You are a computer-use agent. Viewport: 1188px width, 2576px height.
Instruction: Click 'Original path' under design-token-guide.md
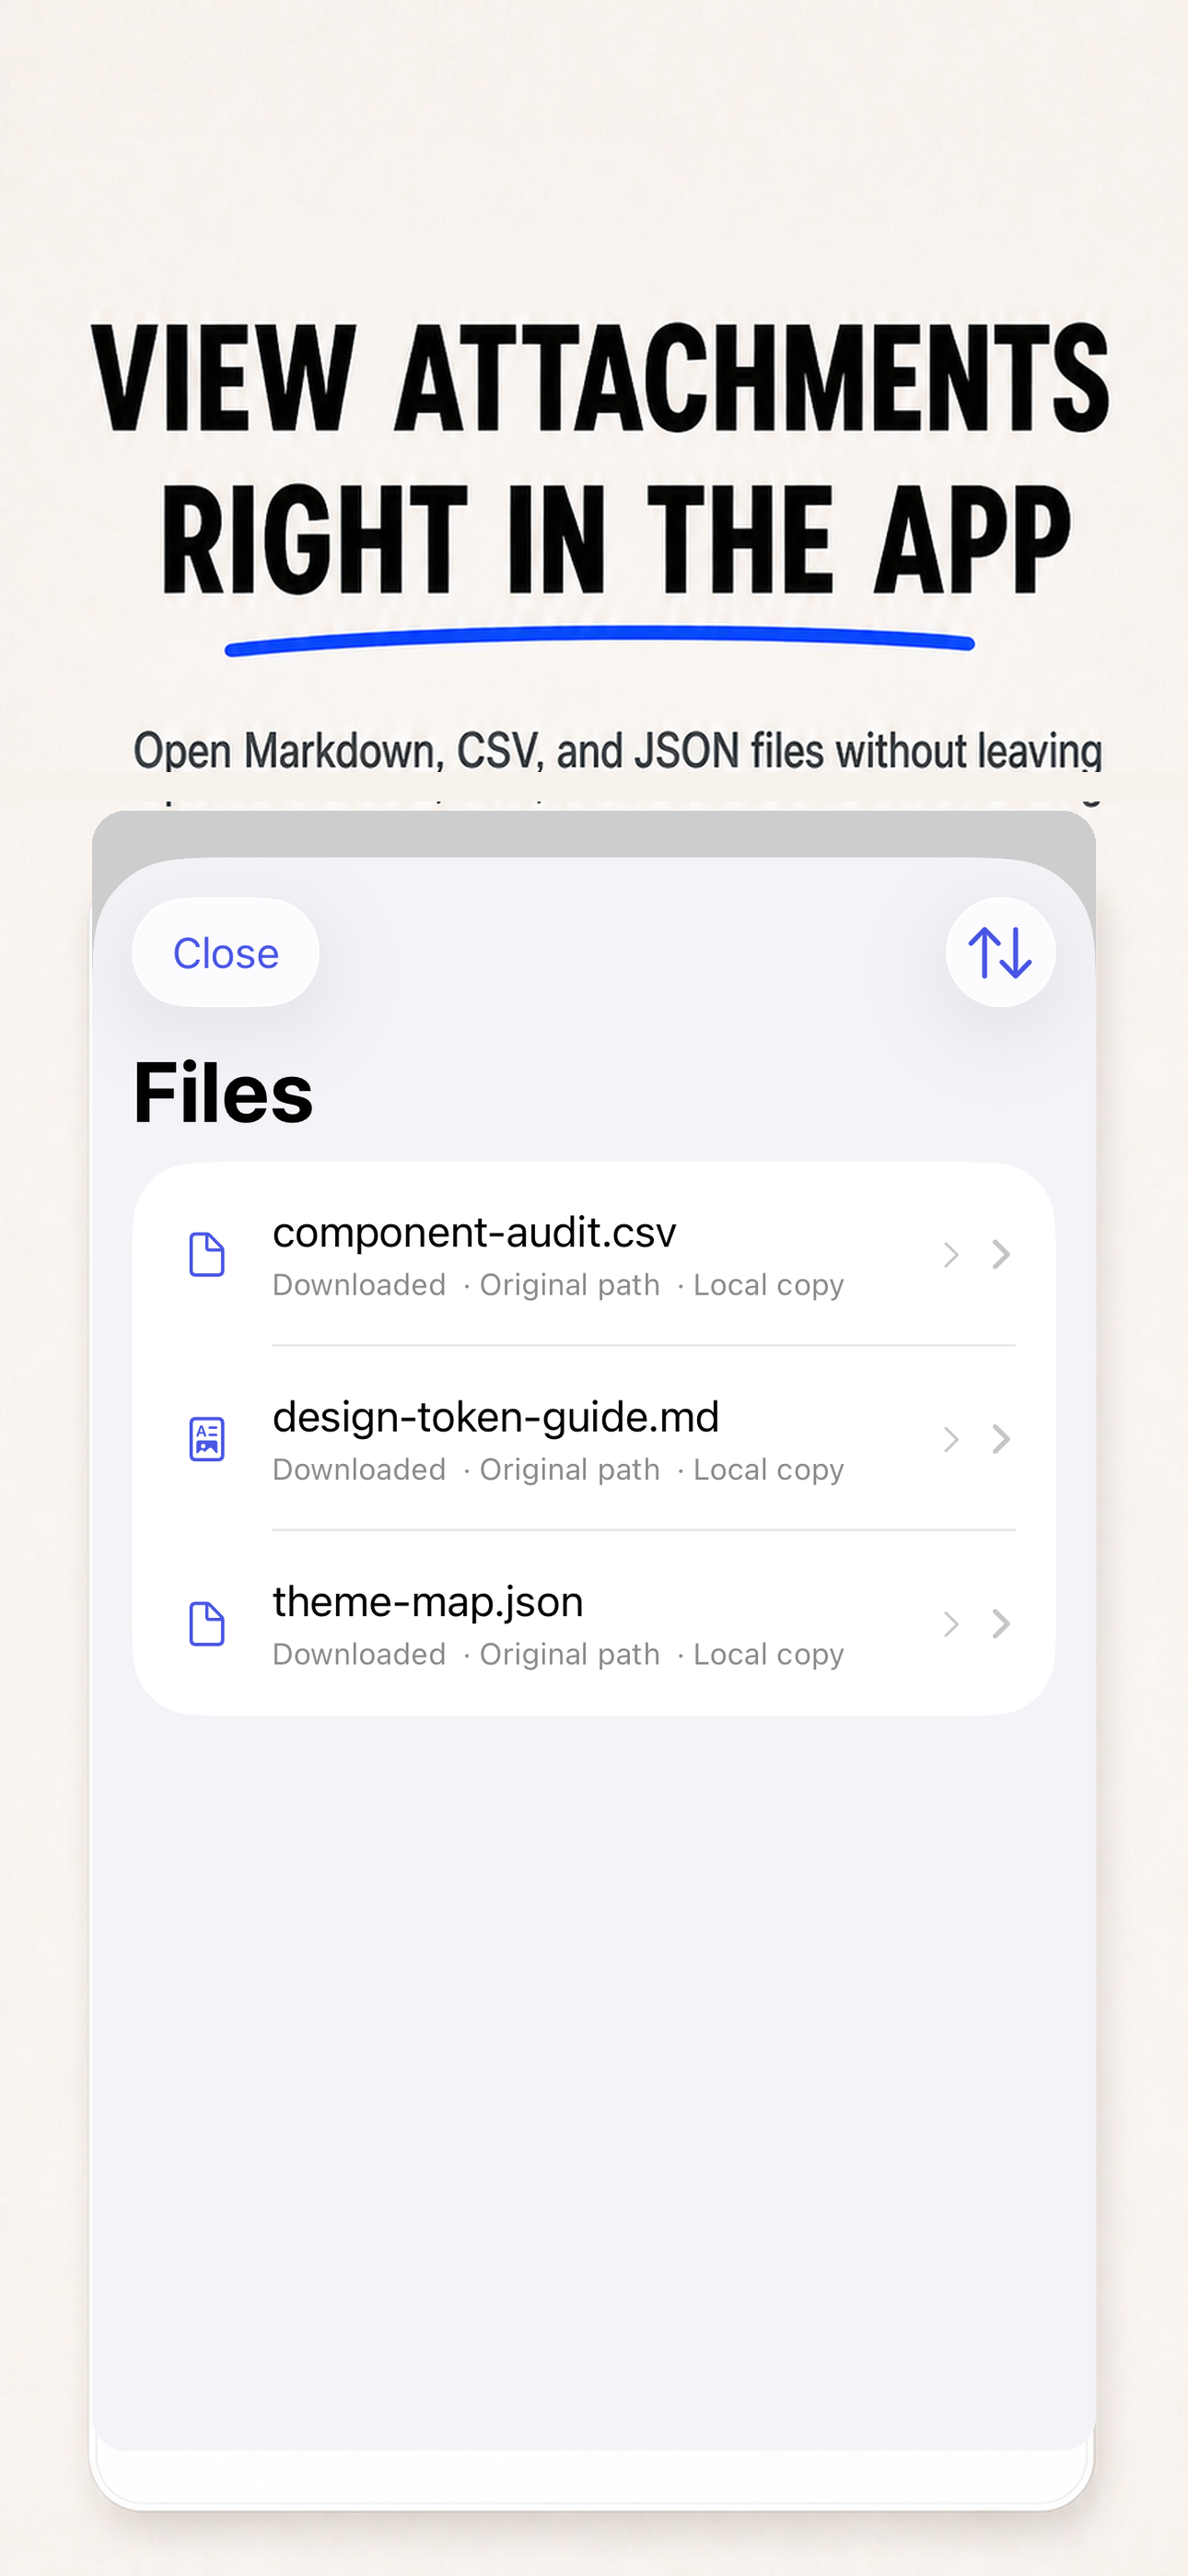(x=570, y=1470)
